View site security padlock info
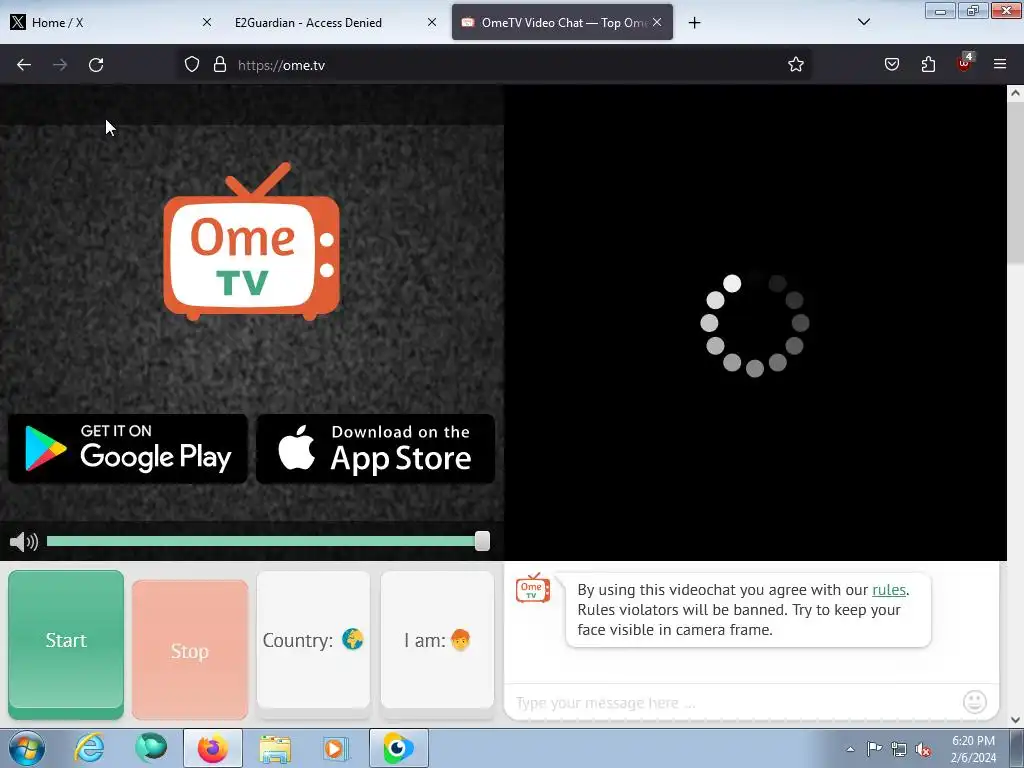 [220, 64]
